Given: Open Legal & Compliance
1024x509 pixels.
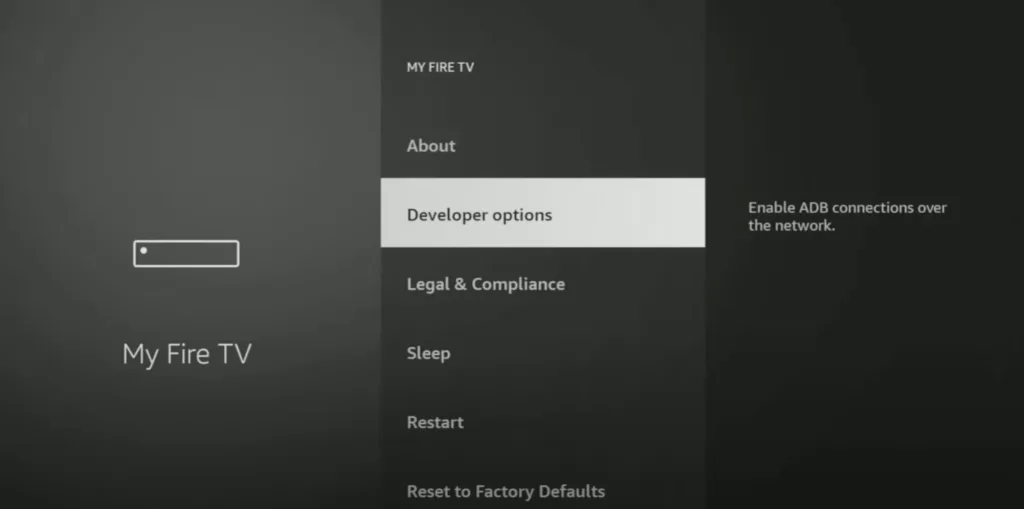Looking at the screenshot, I should (543, 284).
